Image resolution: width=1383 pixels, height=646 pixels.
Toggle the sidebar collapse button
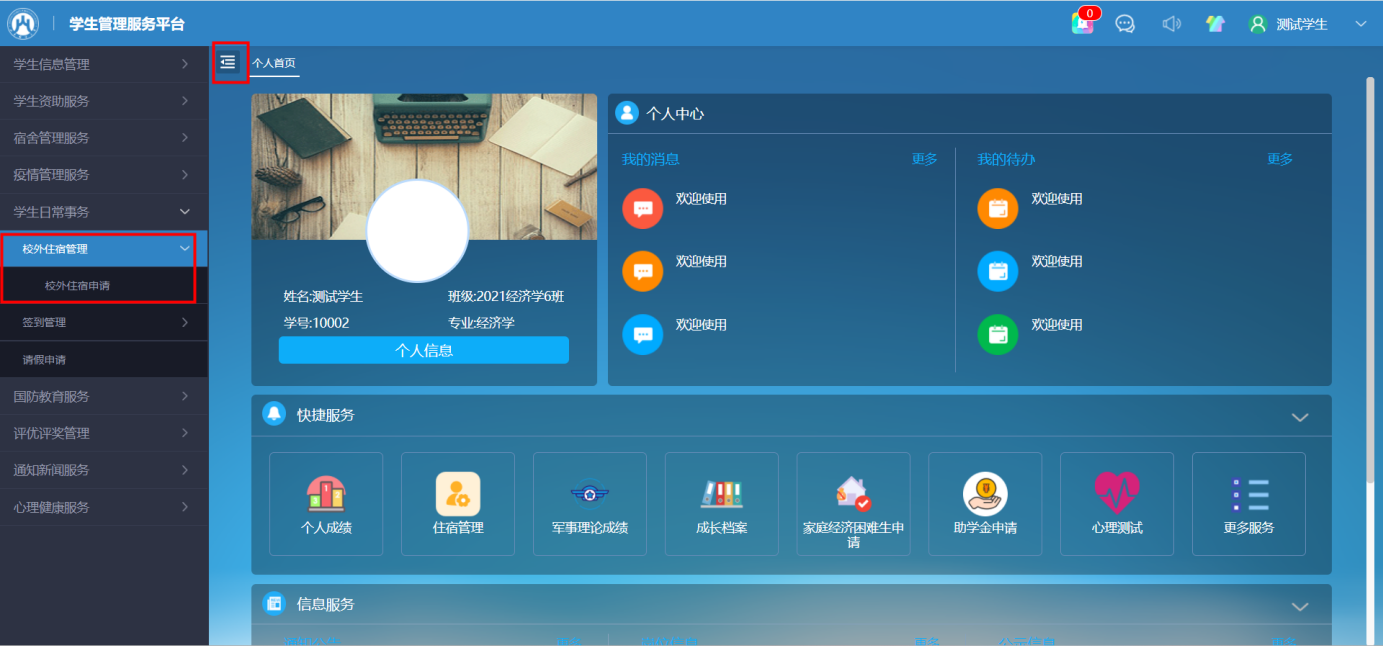point(229,62)
